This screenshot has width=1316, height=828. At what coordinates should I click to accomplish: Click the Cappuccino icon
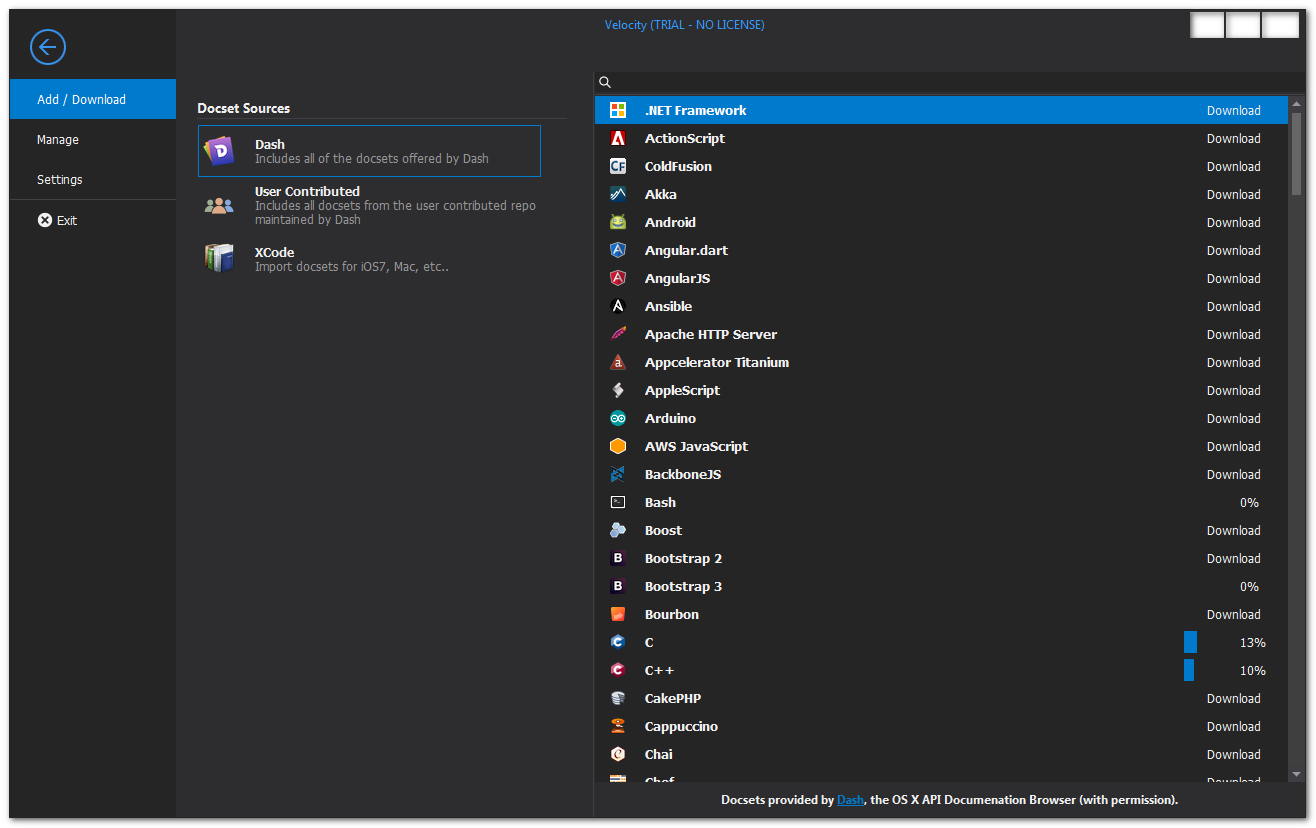tap(618, 726)
